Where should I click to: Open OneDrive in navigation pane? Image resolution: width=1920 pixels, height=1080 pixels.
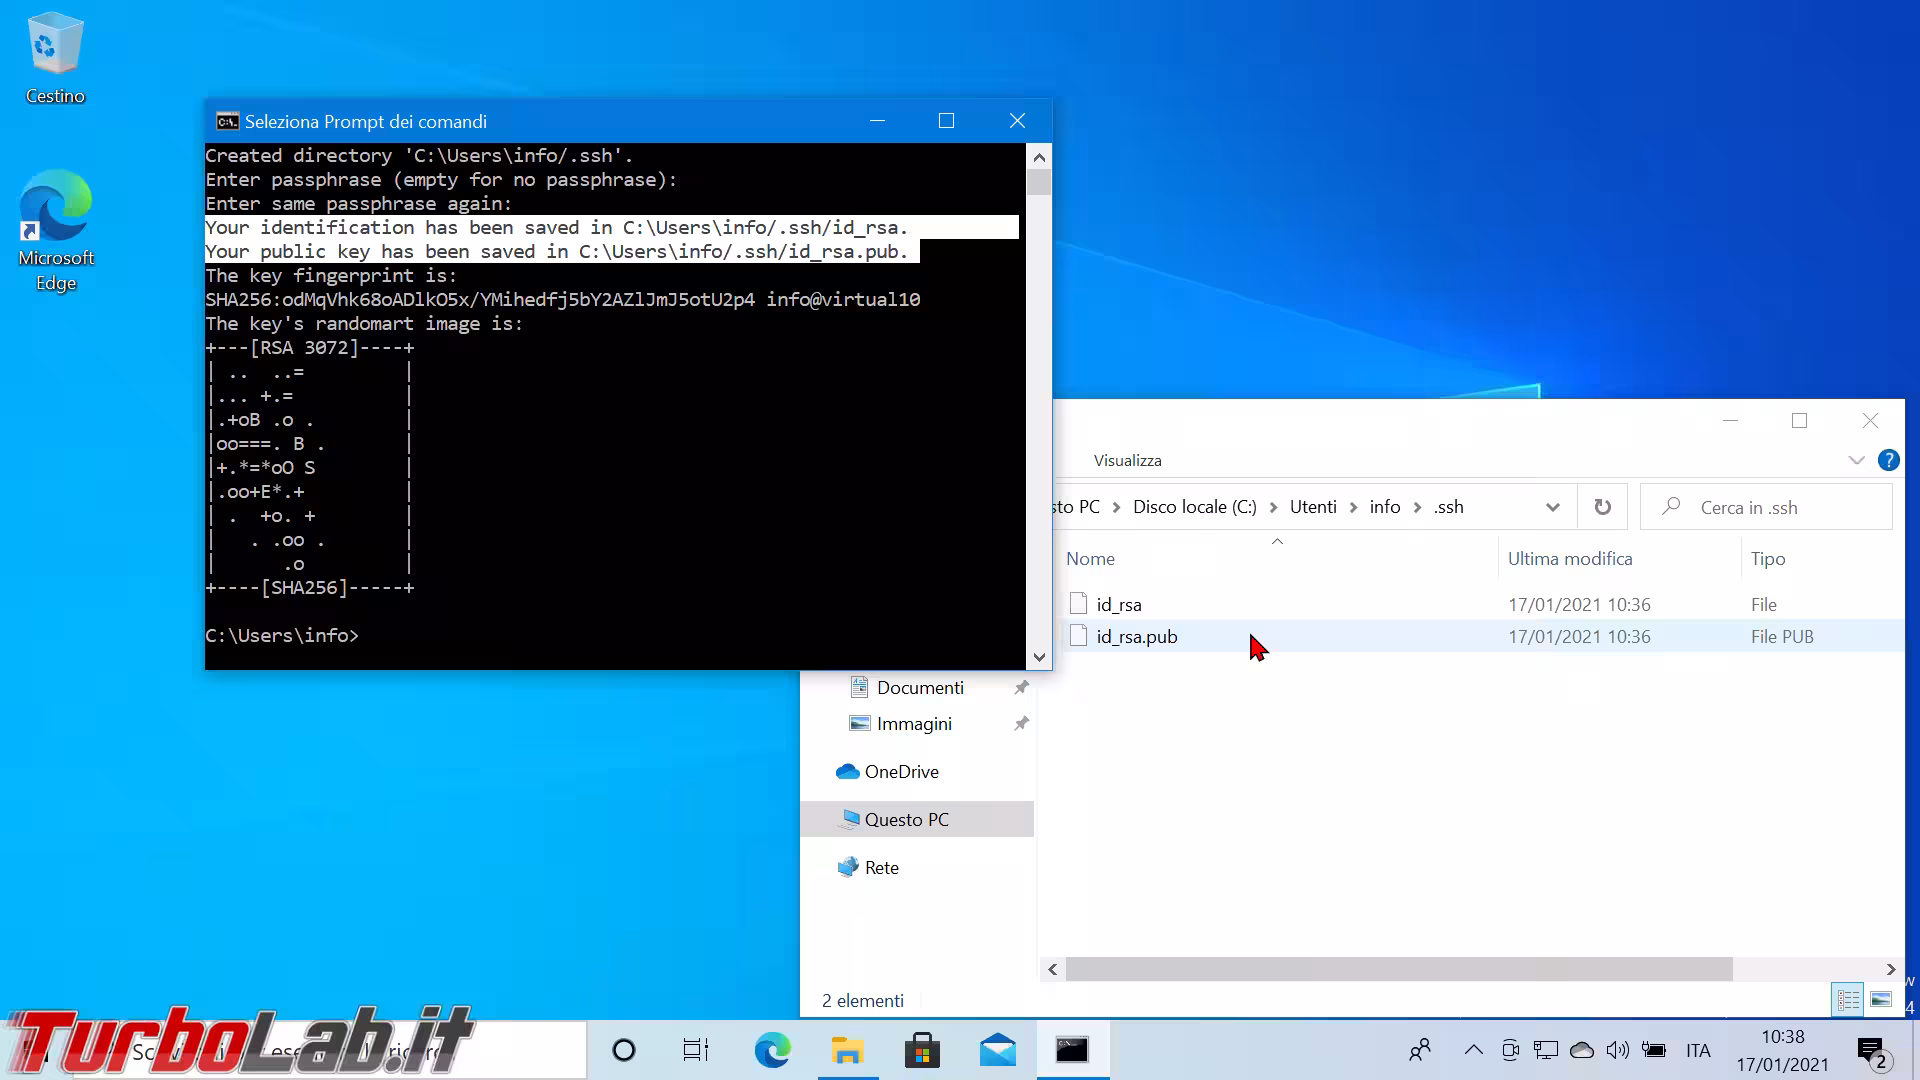point(901,771)
